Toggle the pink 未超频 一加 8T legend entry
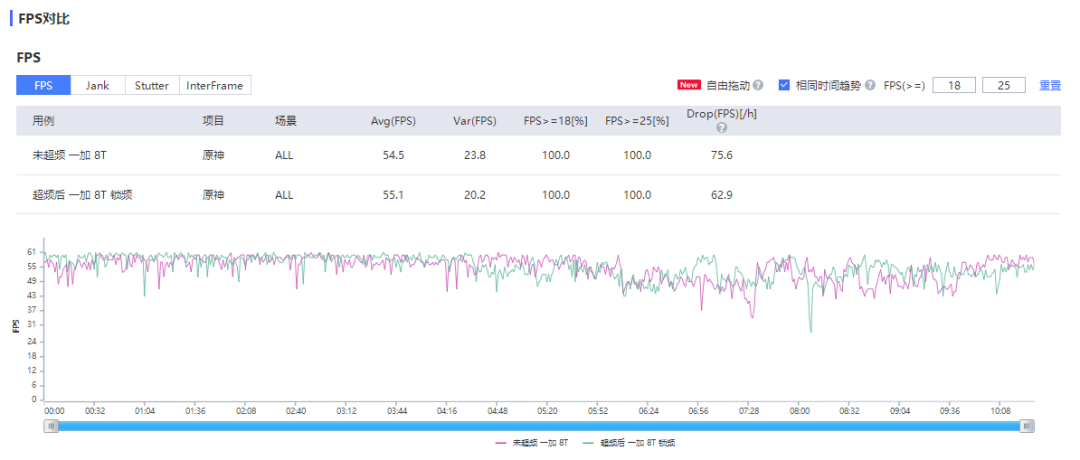The height and width of the screenshot is (460, 1080). [532, 442]
